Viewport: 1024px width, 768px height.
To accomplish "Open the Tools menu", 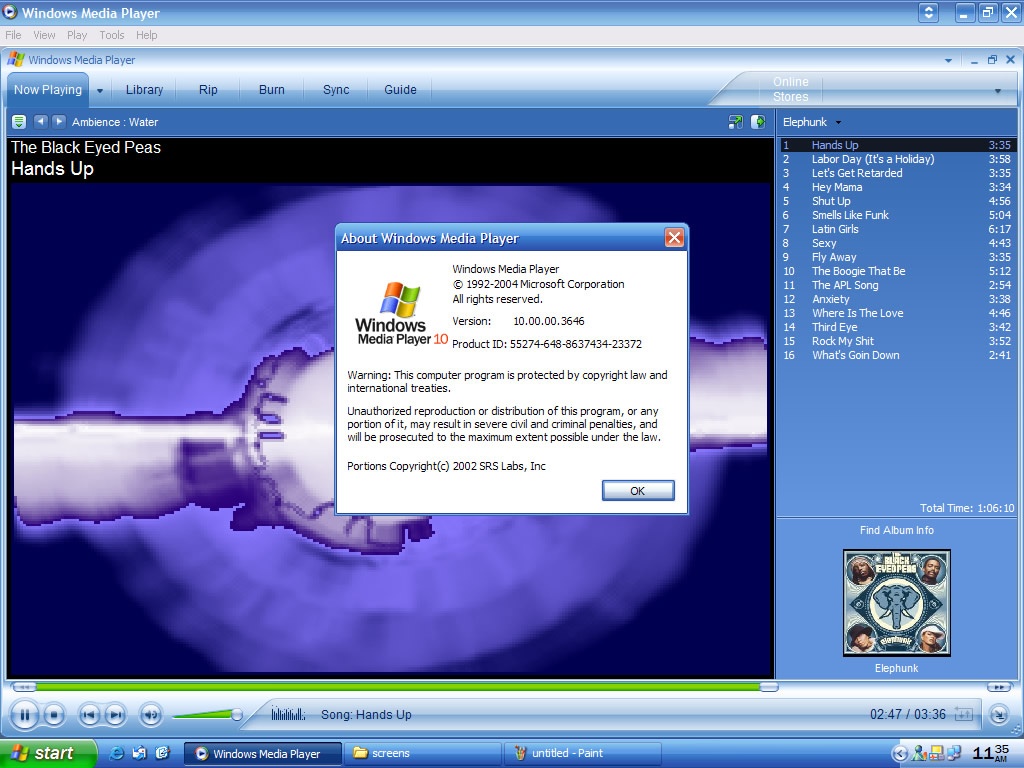I will click(111, 34).
